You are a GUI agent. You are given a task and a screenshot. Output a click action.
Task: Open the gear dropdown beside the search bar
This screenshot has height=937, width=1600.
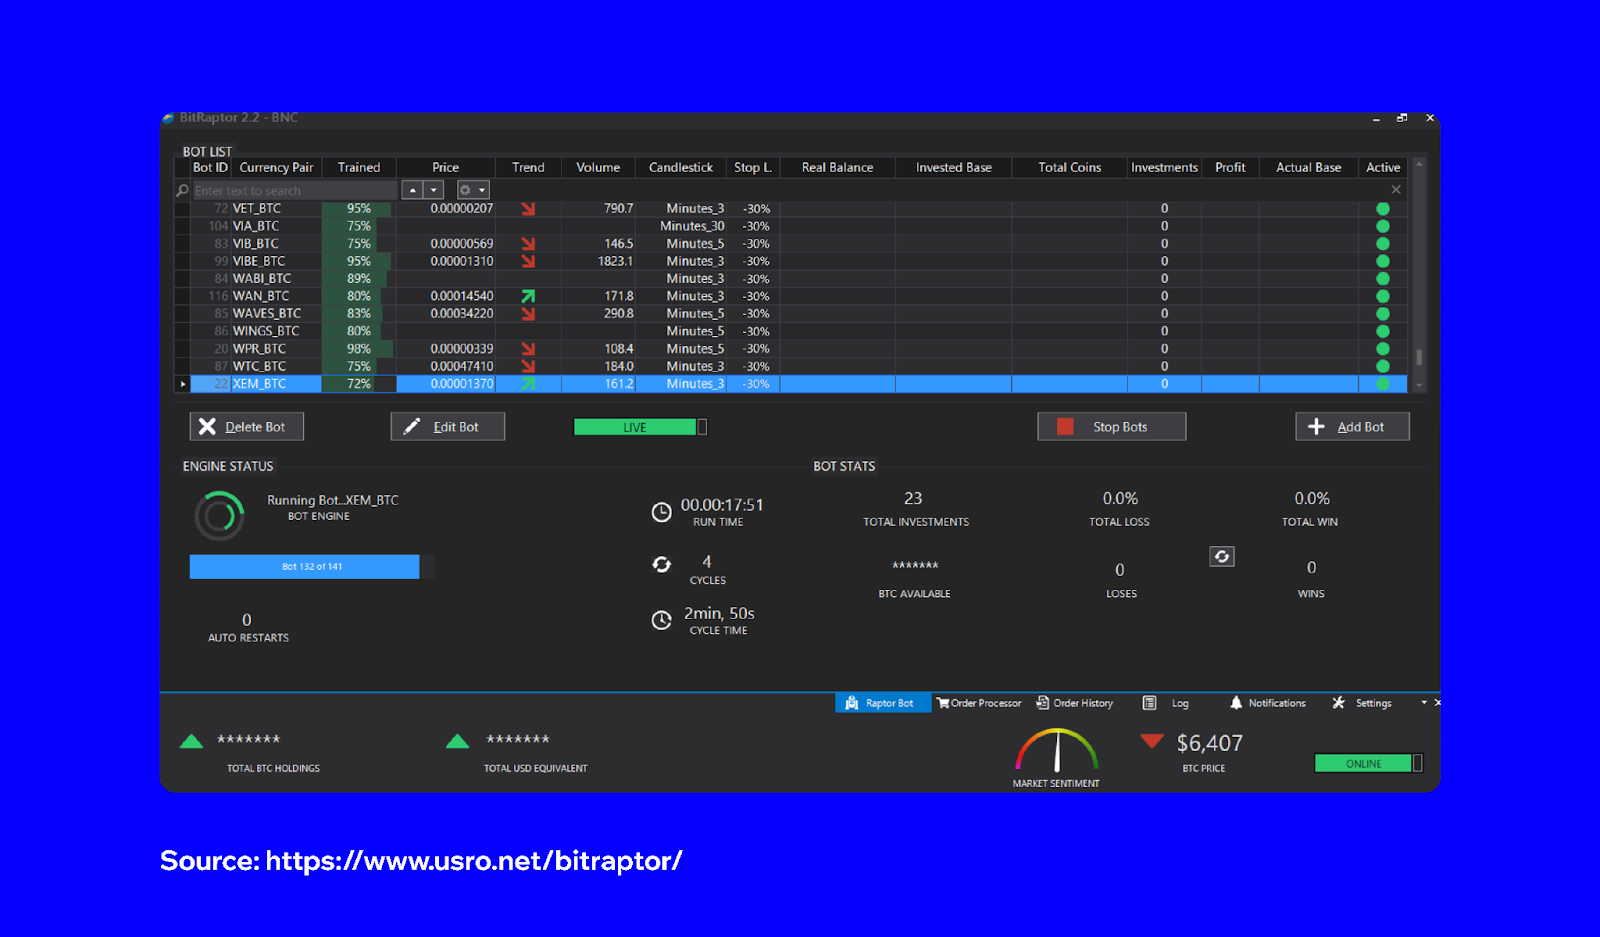tap(471, 189)
